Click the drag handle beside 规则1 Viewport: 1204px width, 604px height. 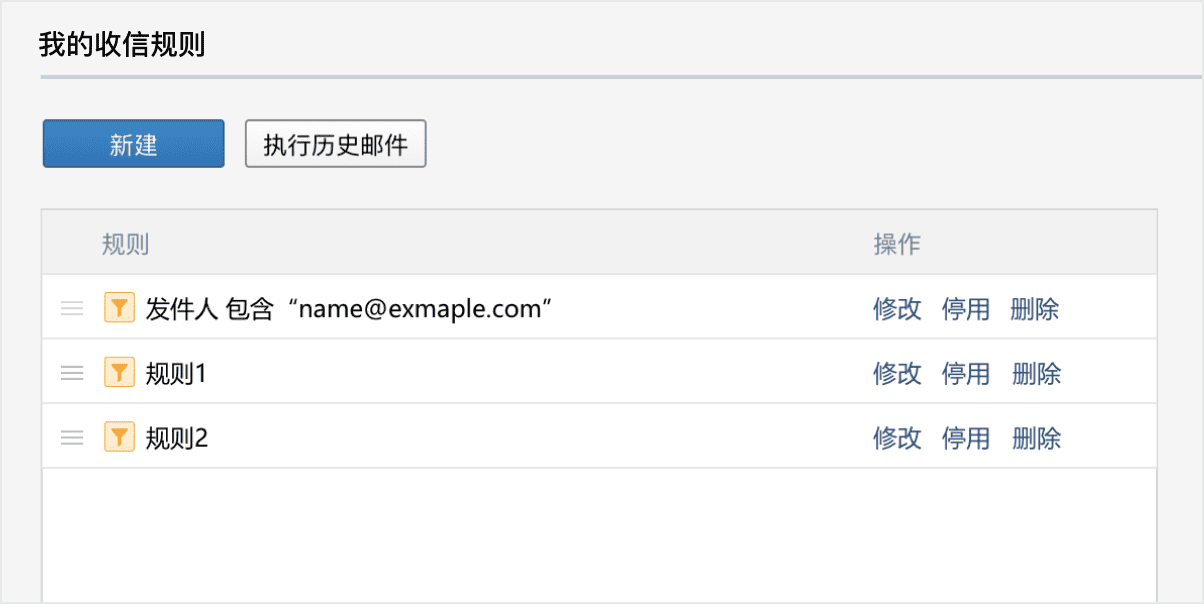point(71,372)
